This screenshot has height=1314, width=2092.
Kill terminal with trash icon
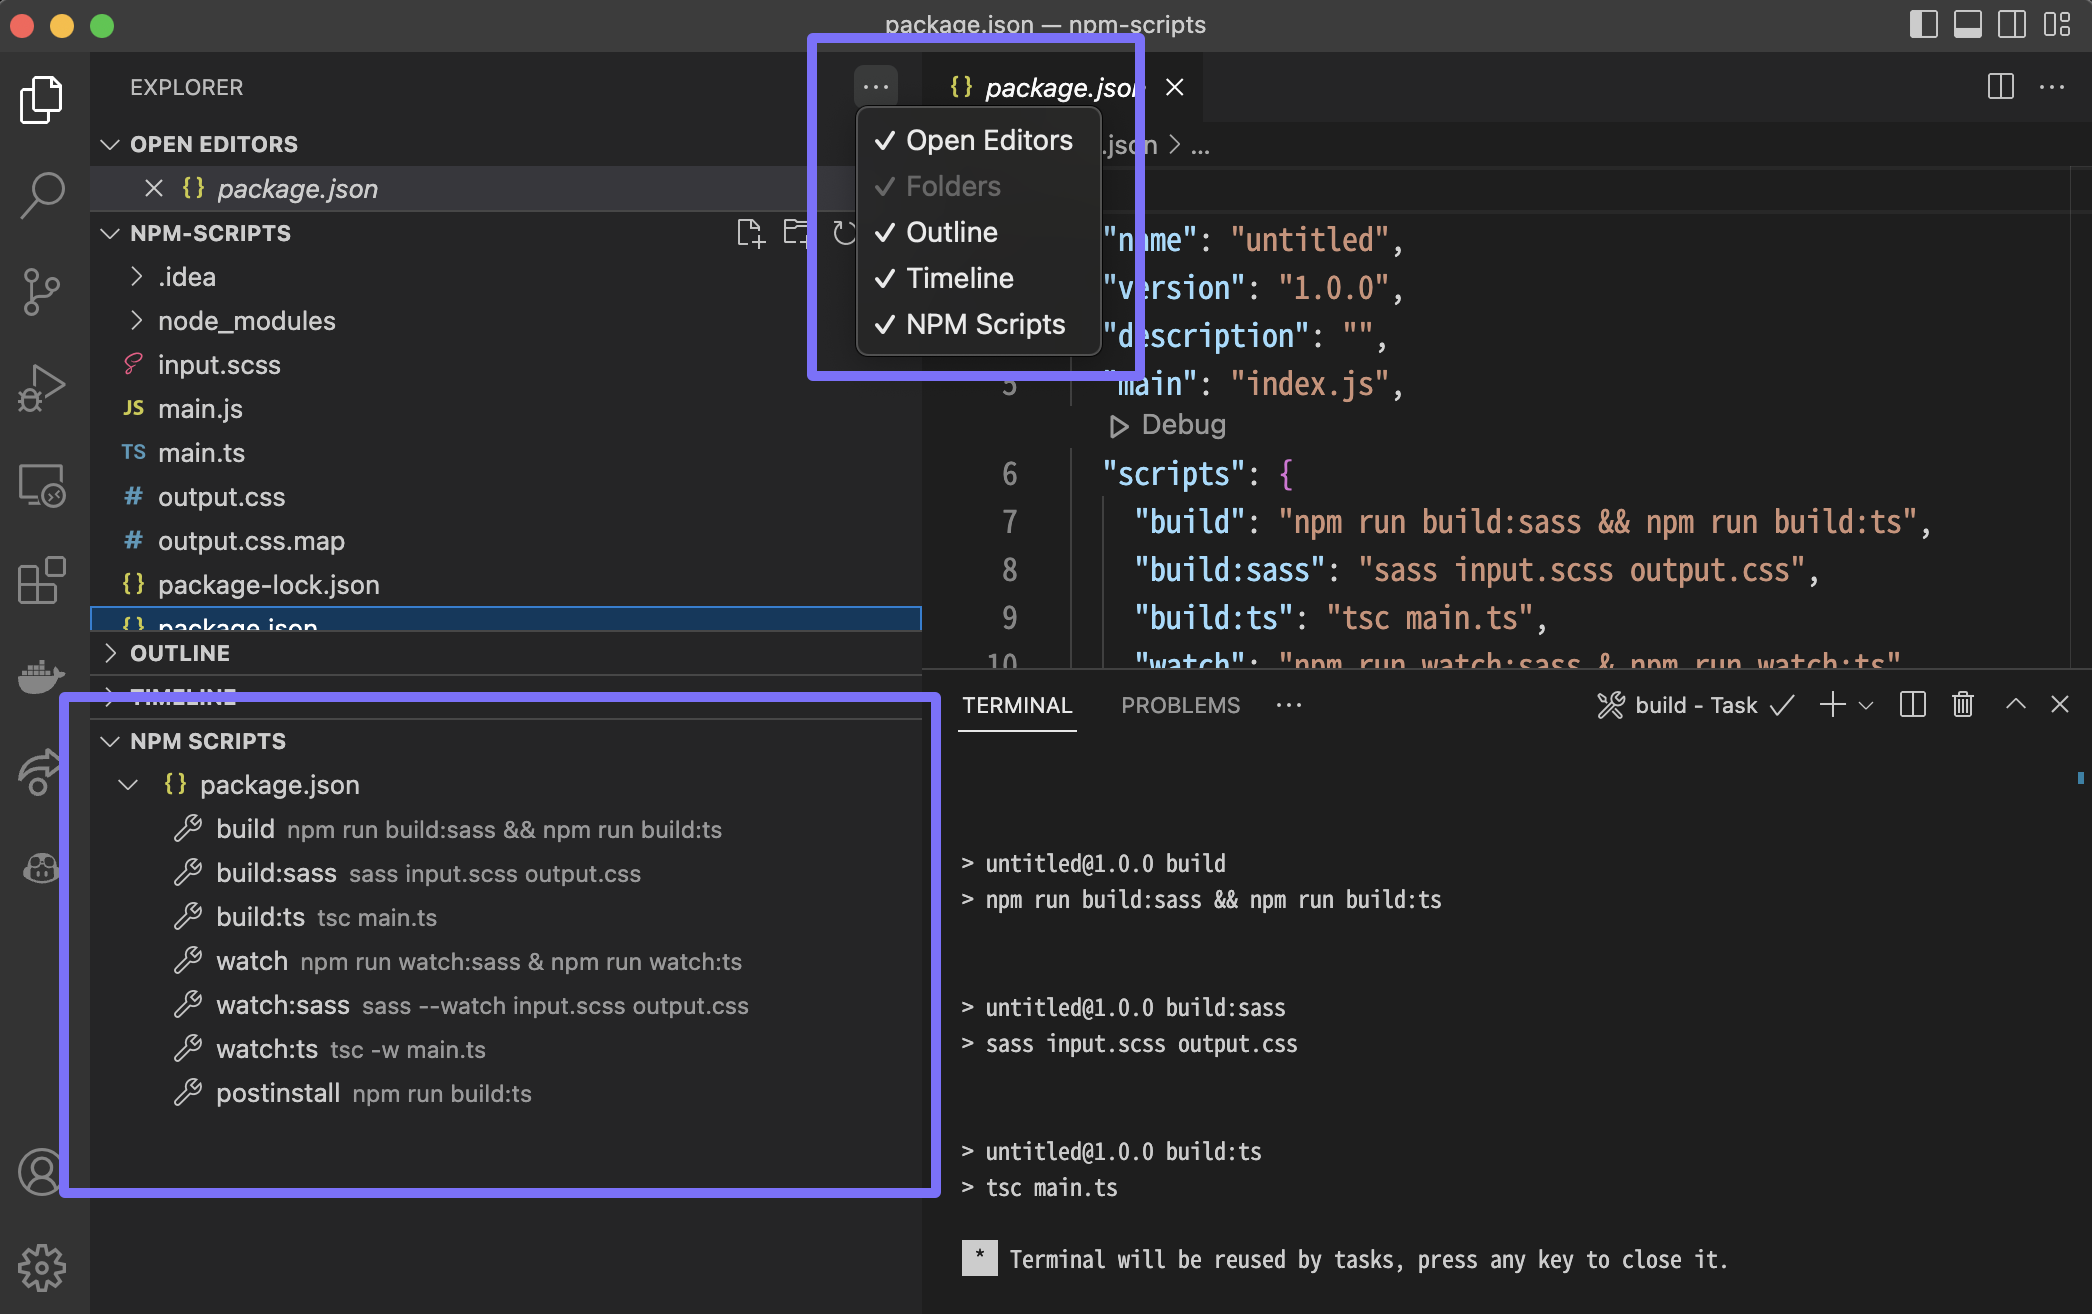point(1962,705)
